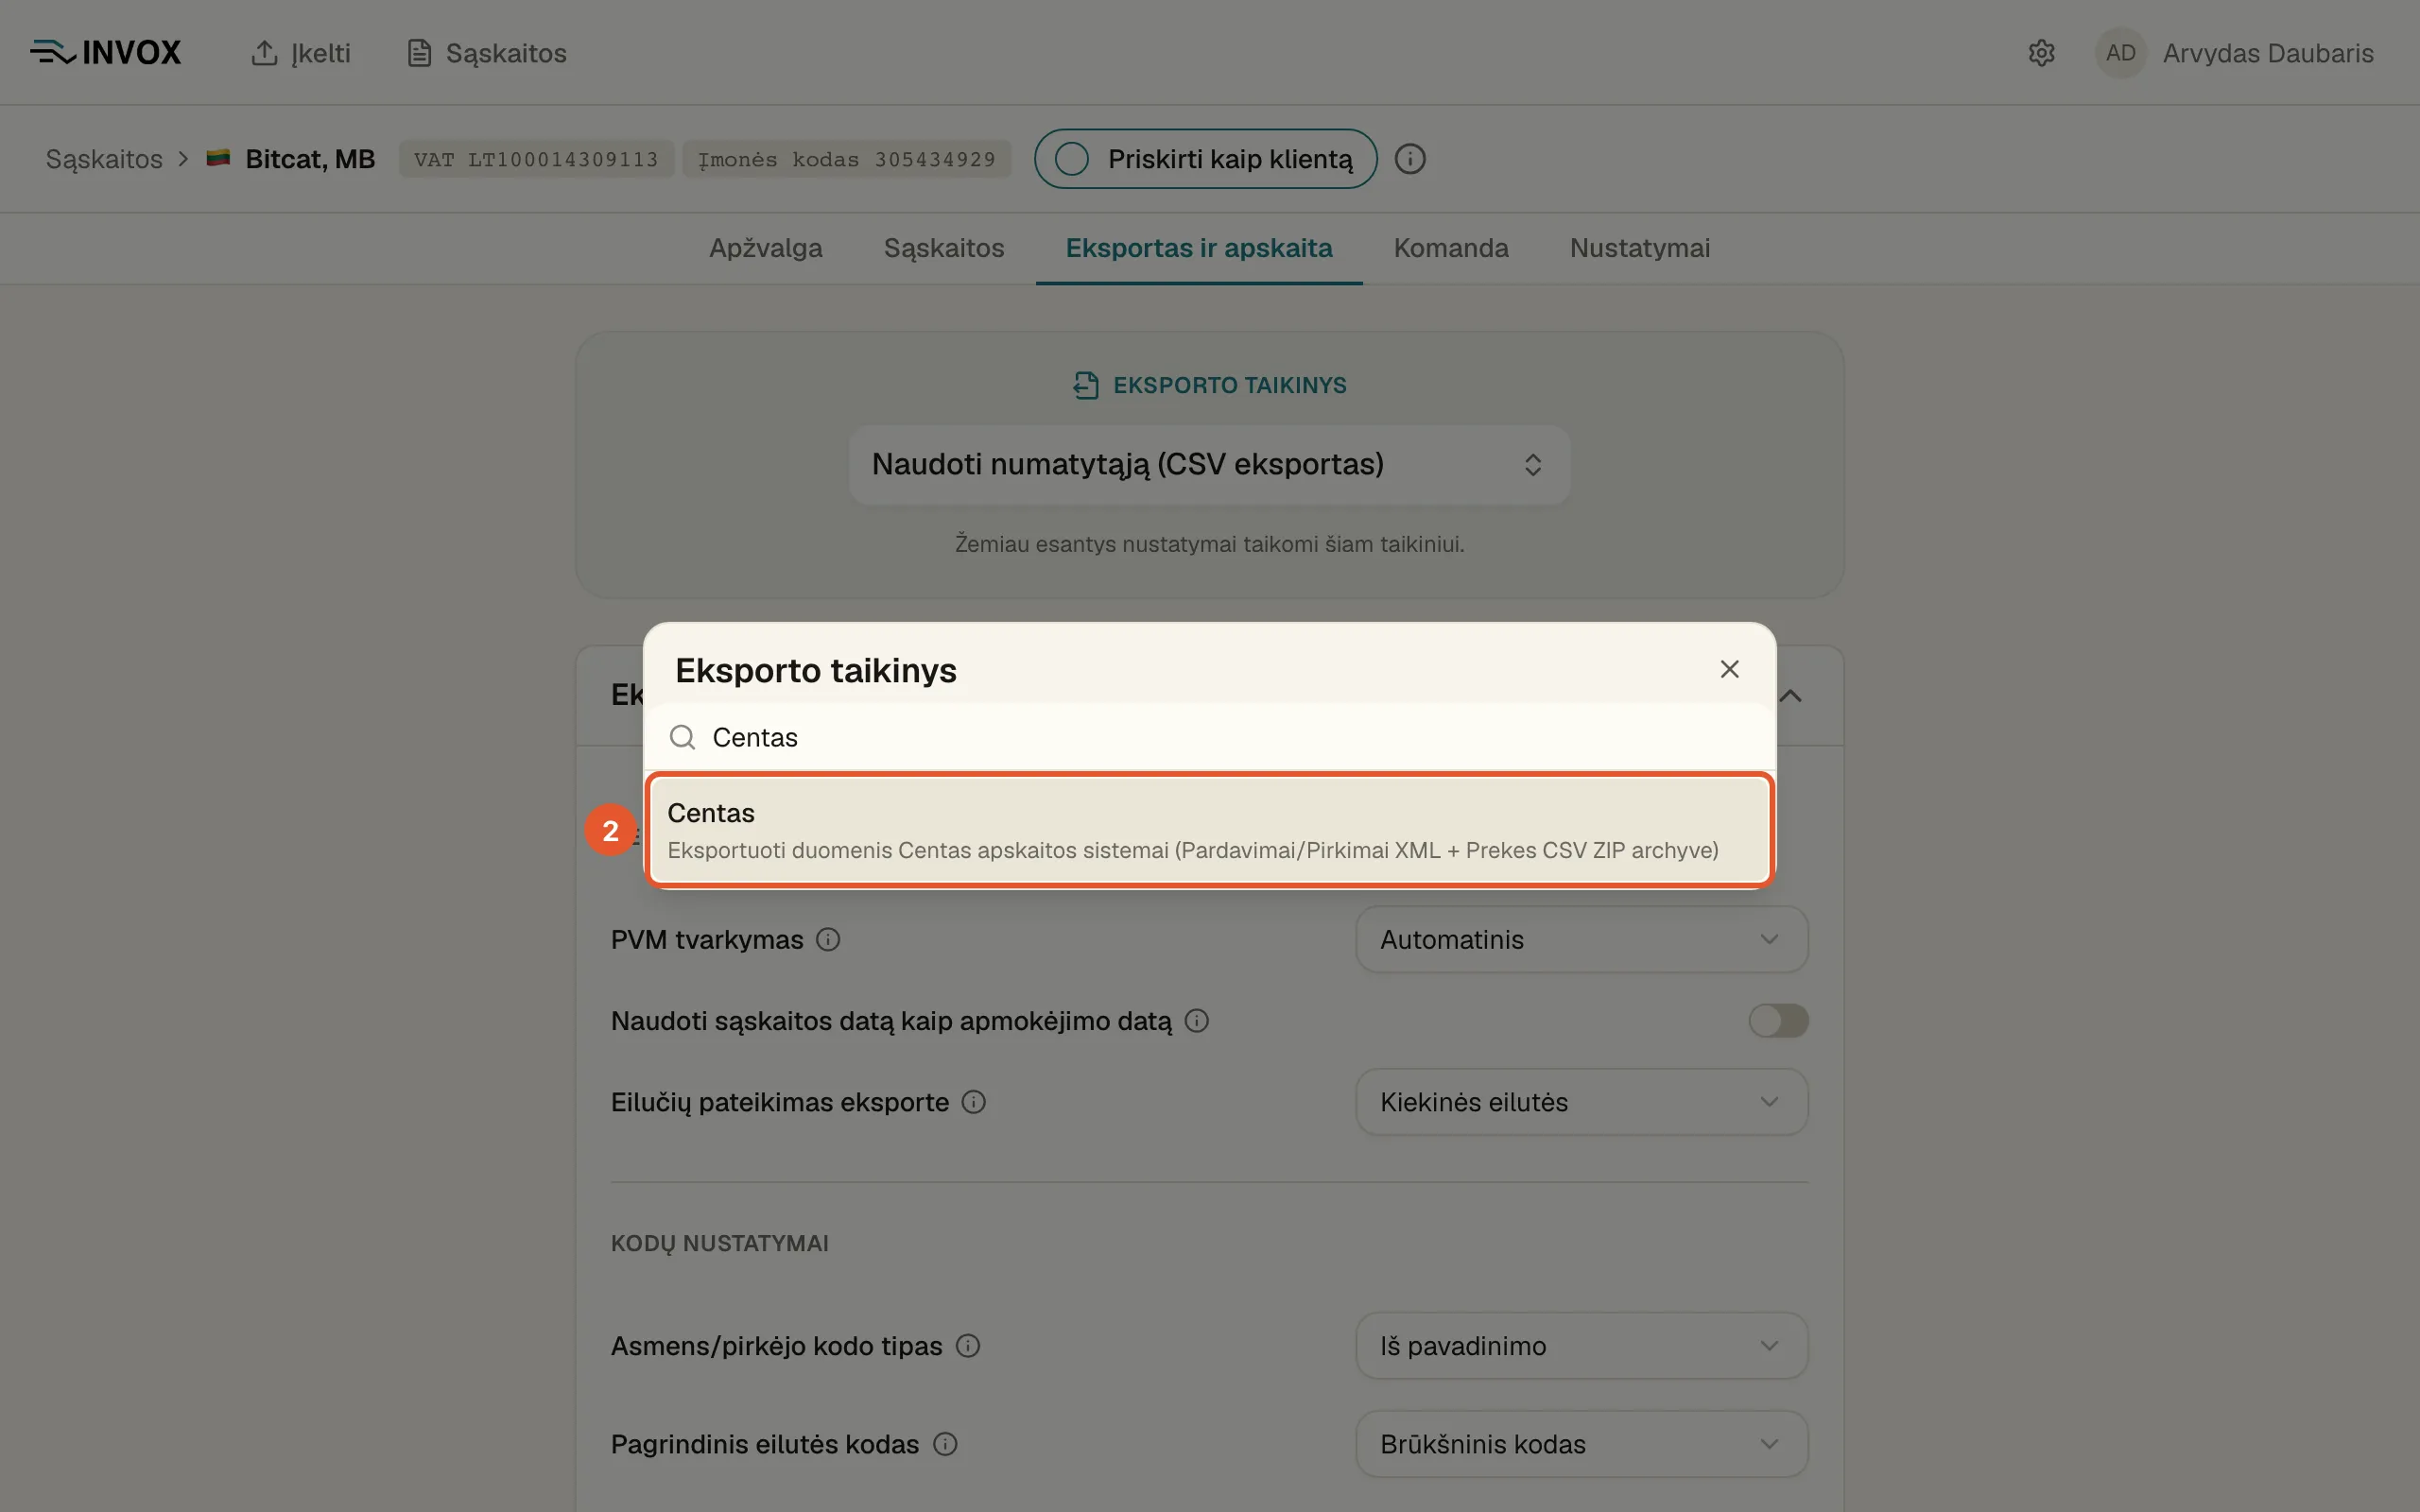Viewport: 2420px width, 1512px height.
Task: Select the Eksportas ir apskaita tab
Action: [x=1199, y=248]
